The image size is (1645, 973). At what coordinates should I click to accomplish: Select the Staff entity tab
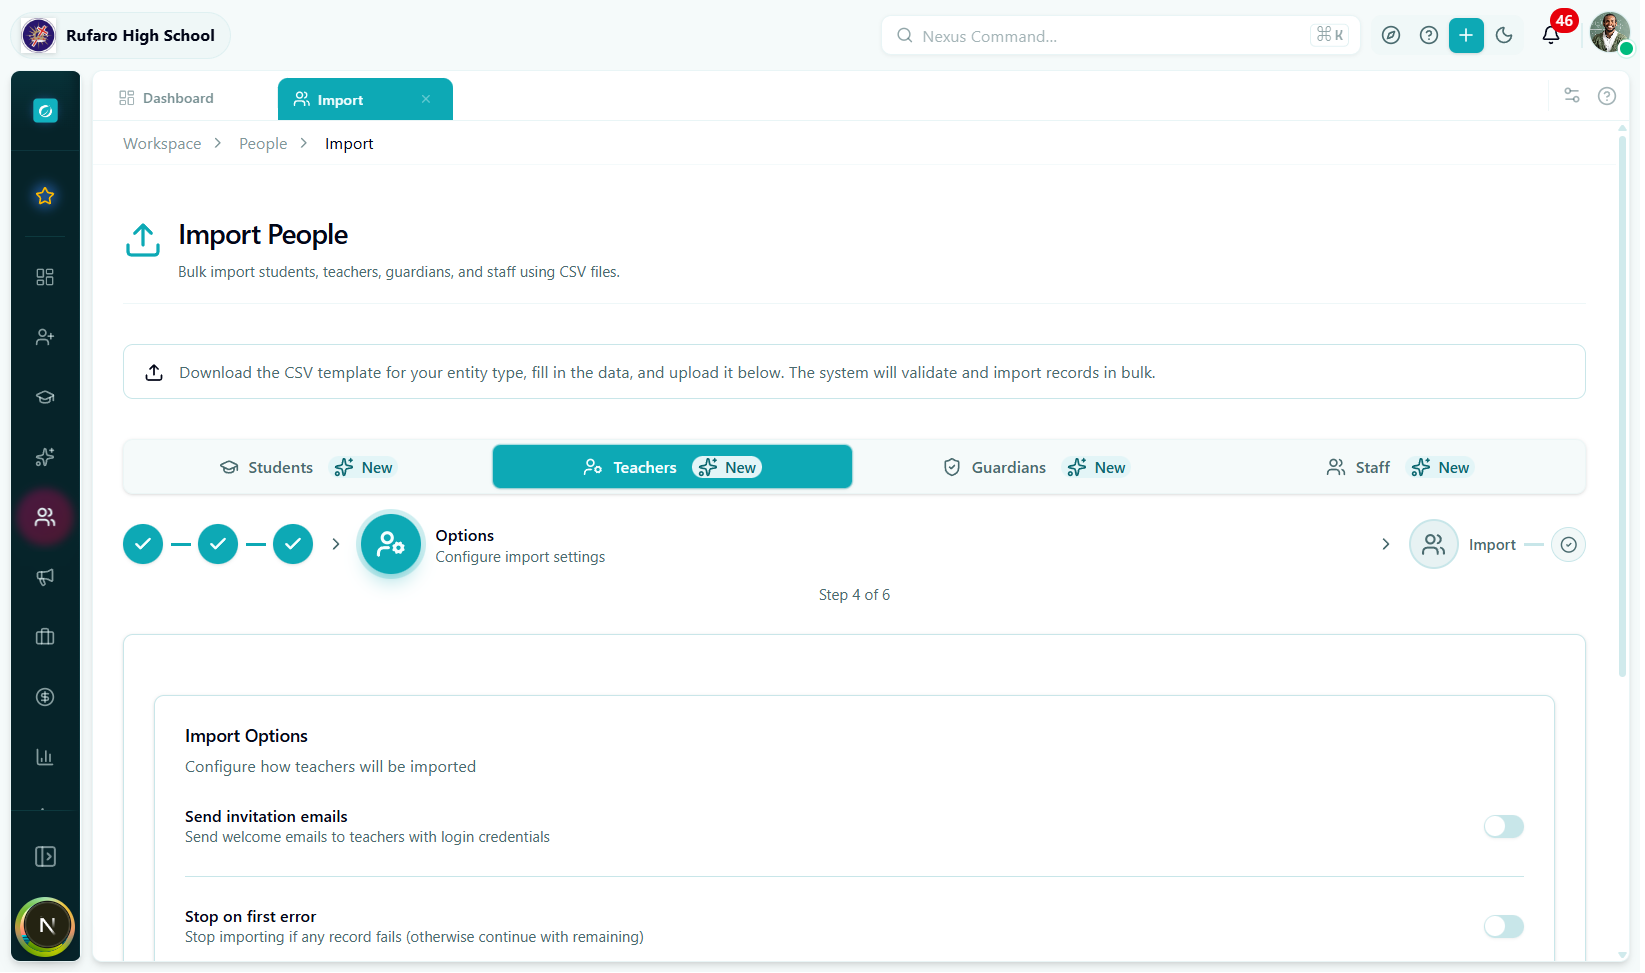(1400, 467)
